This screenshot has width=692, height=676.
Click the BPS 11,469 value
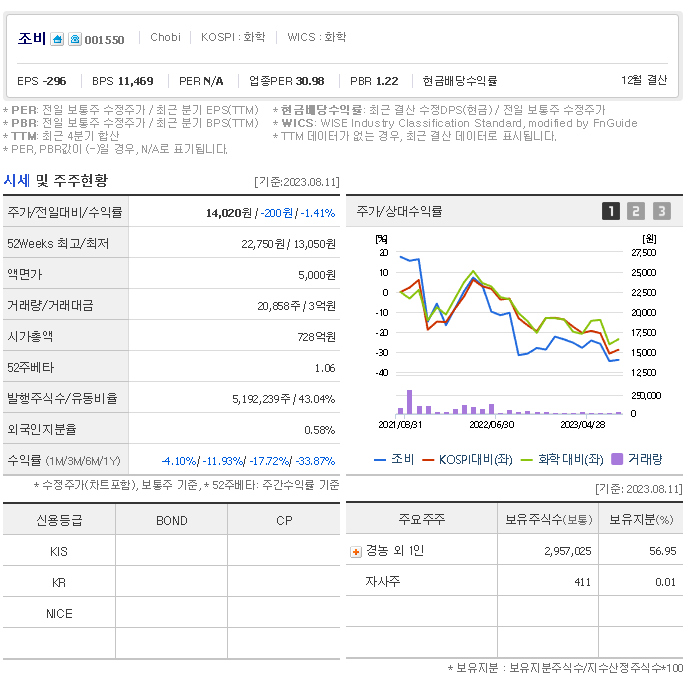click(x=123, y=81)
